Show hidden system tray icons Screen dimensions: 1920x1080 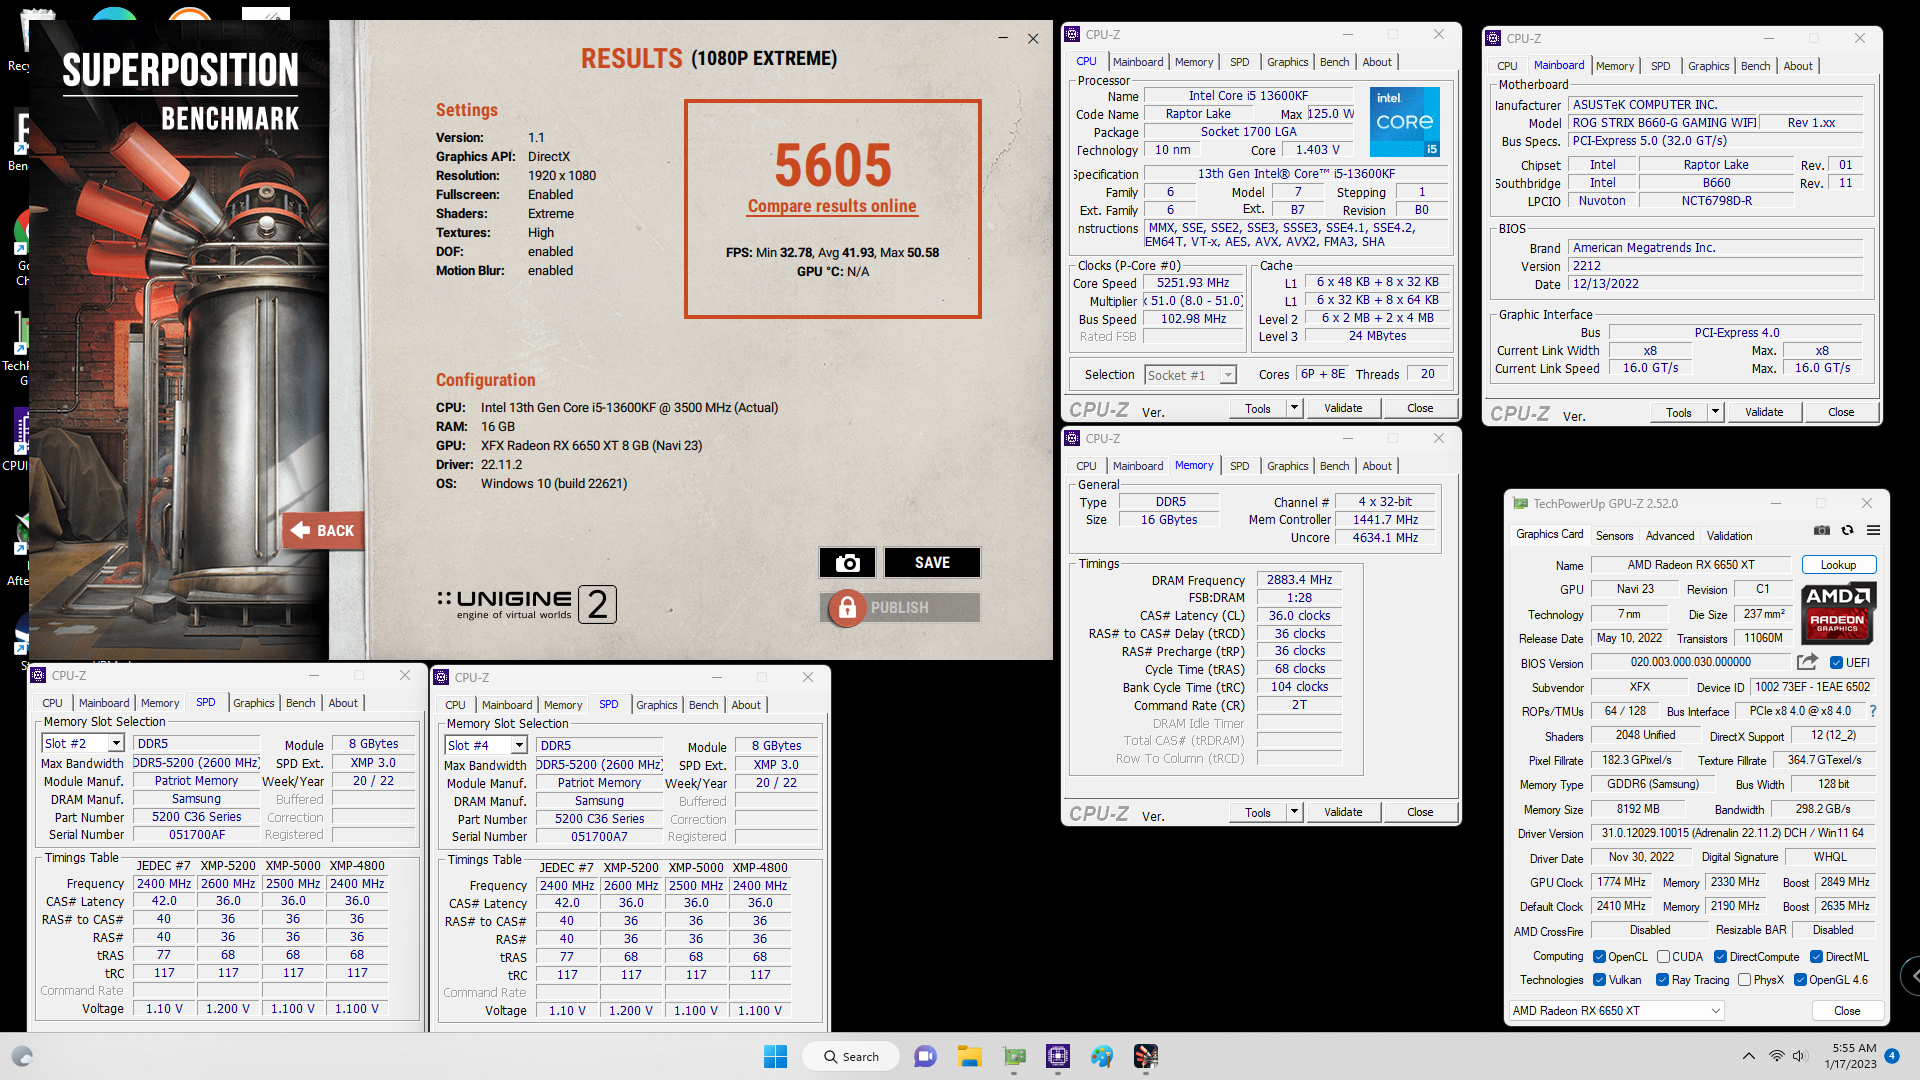coord(1748,1056)
